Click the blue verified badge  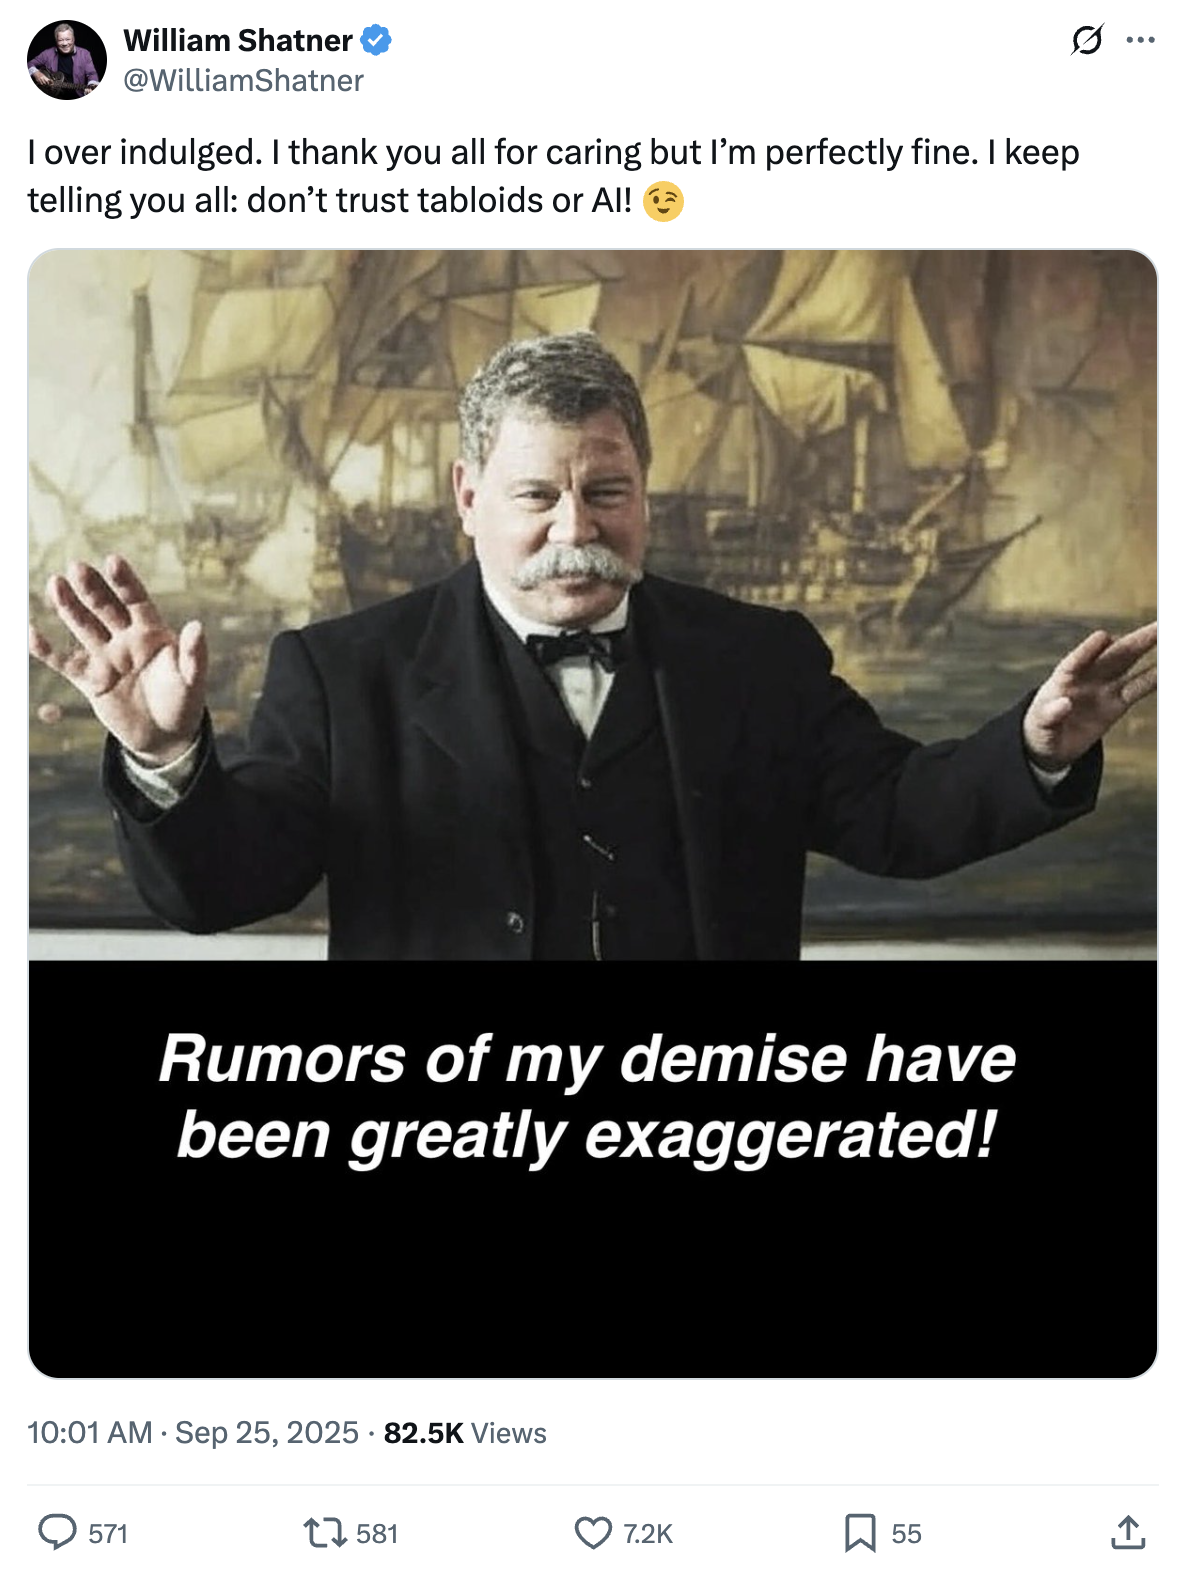(x=376, y=40)
